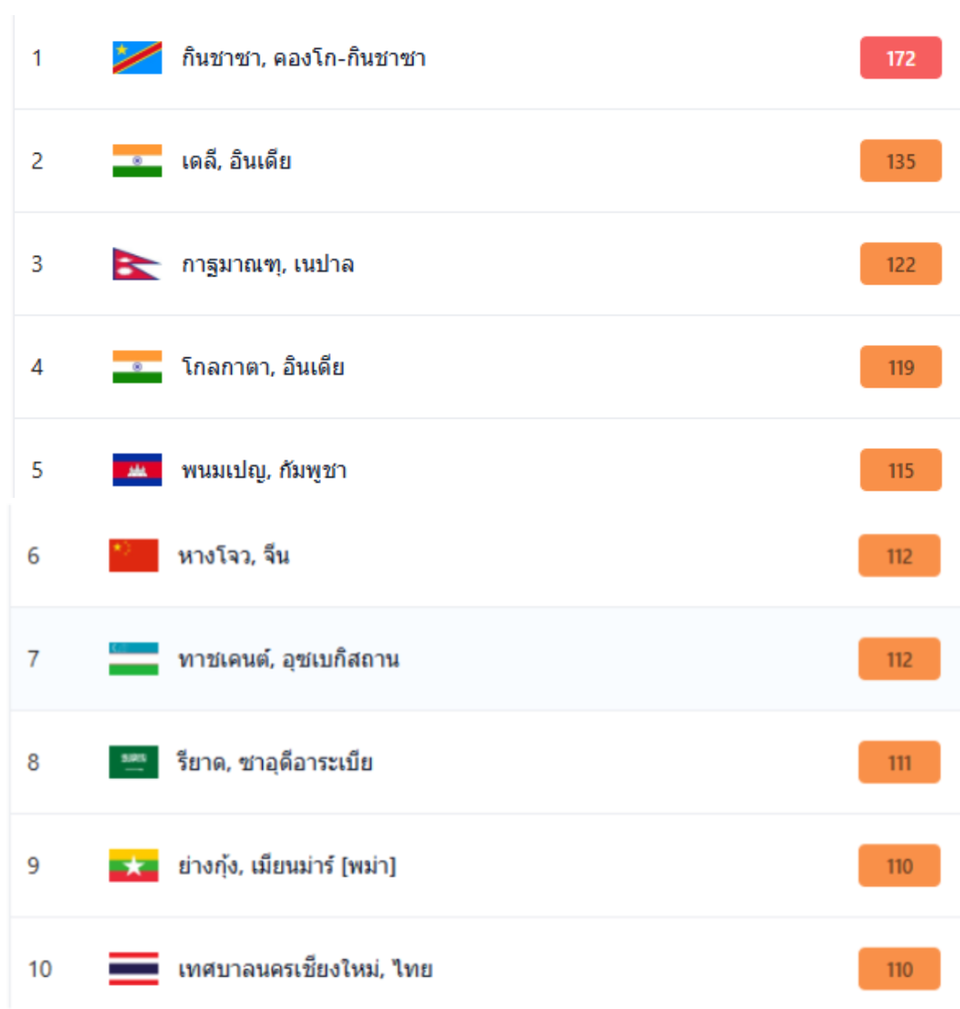Click the Thailand flag icon

pyautogui.click(x=133, y=968)
